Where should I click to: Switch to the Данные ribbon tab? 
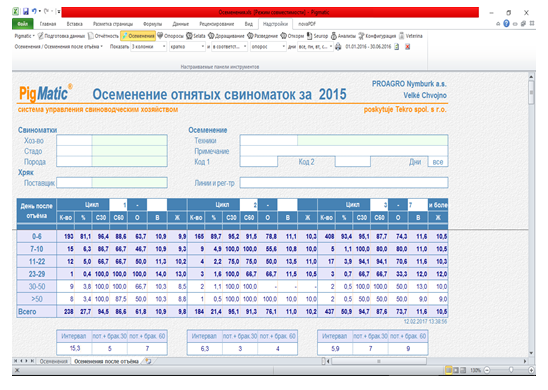pos(180,24)
